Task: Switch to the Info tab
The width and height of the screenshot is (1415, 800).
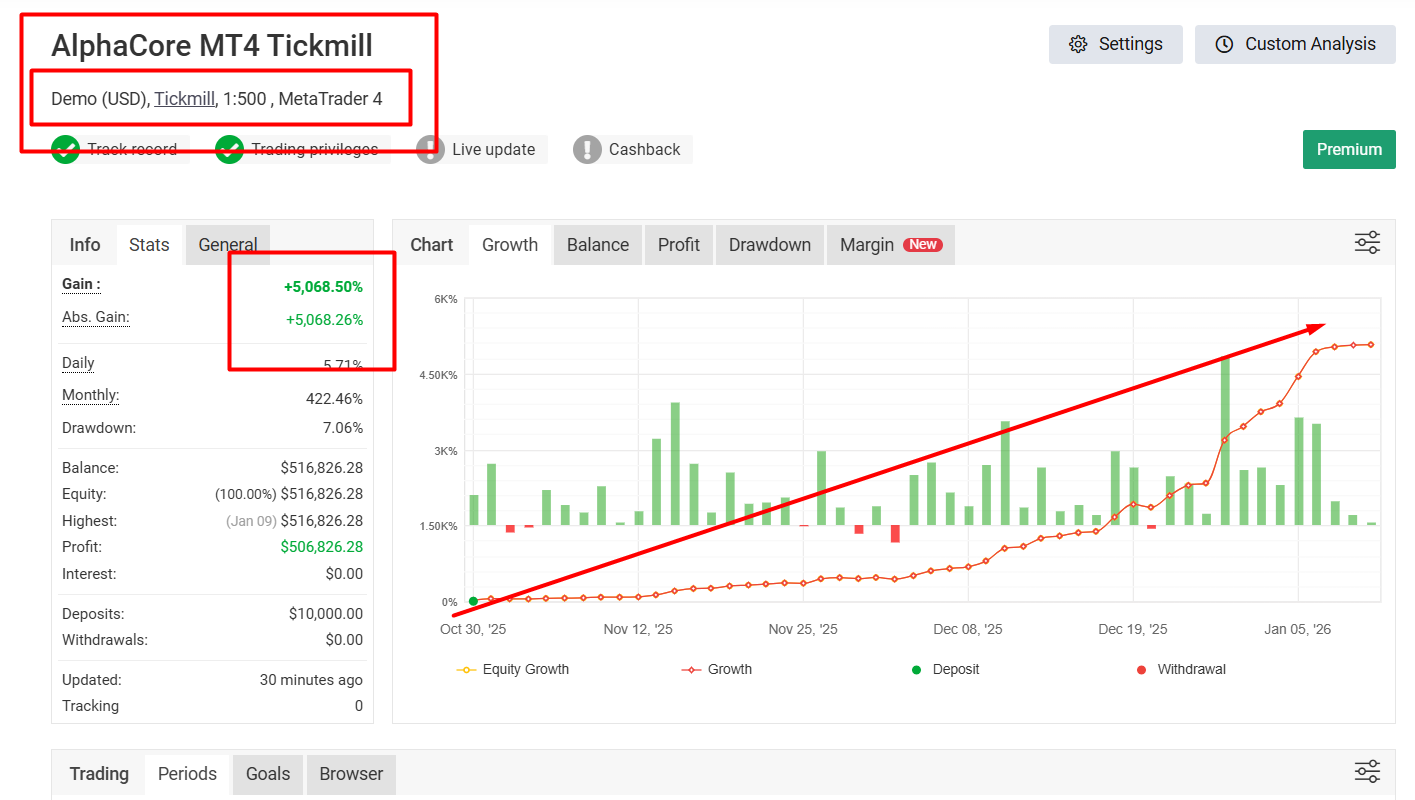Action: 85,245
